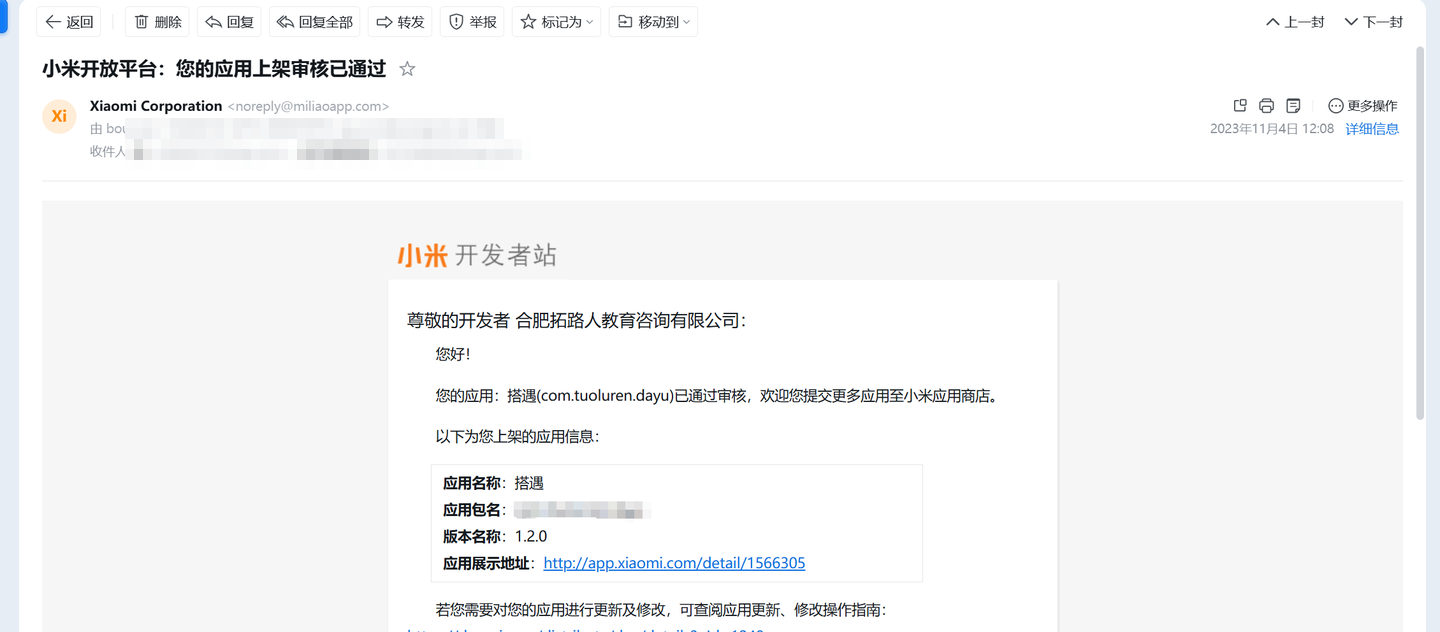Click the trash icon on 删除
1440x632 pixels.
coord(142,22)
